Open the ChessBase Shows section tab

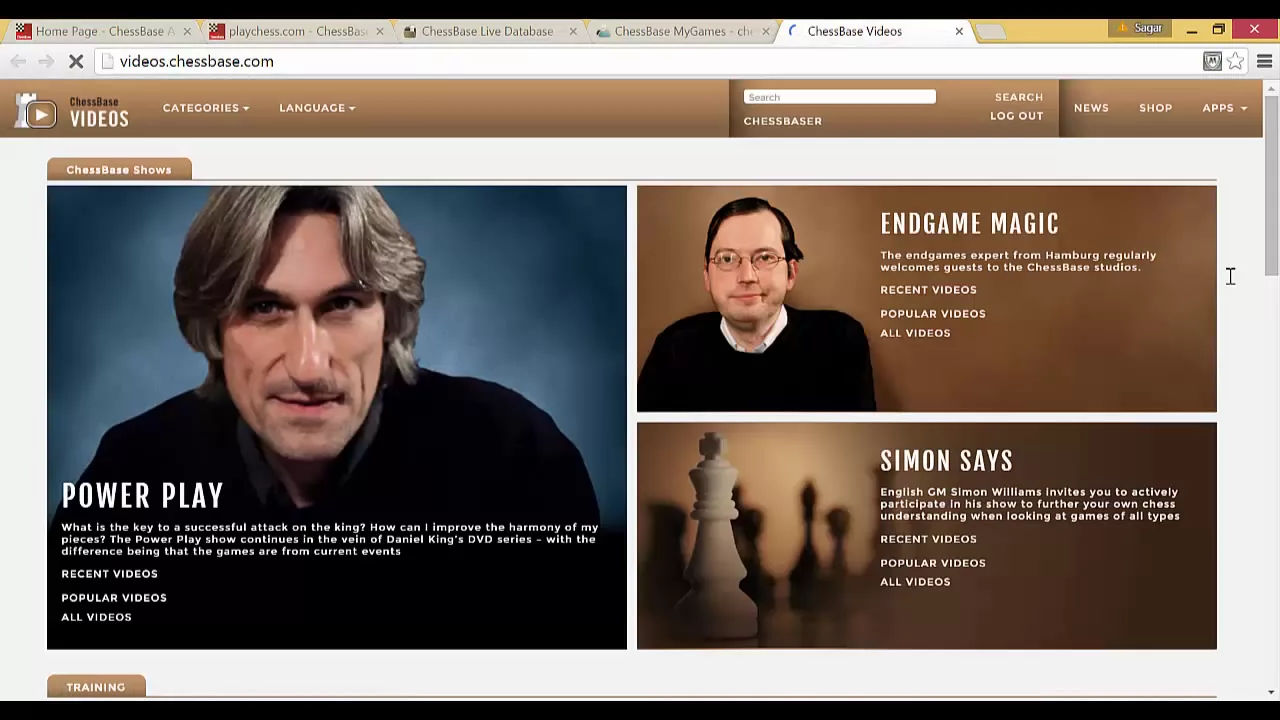(x=119, y=170)
